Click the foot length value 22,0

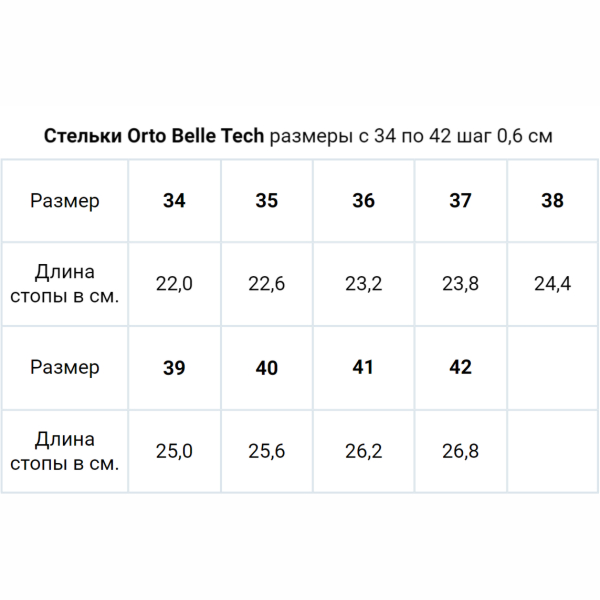174,284
